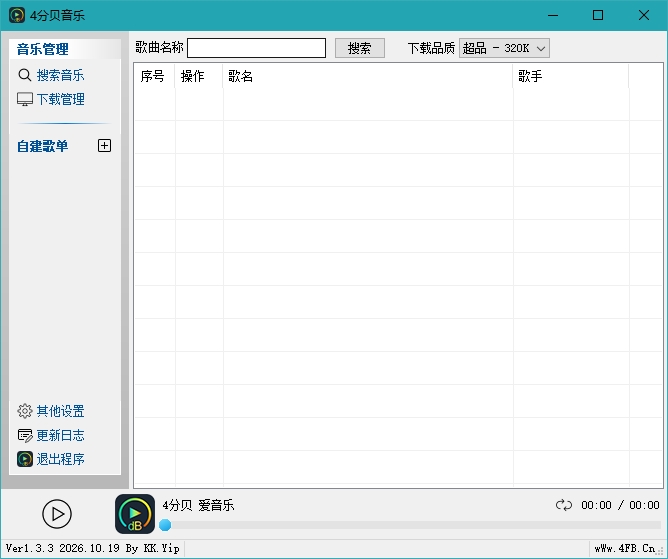Select 退出程序 to quit
668x559 pixels.
click(x=60, y=459)
